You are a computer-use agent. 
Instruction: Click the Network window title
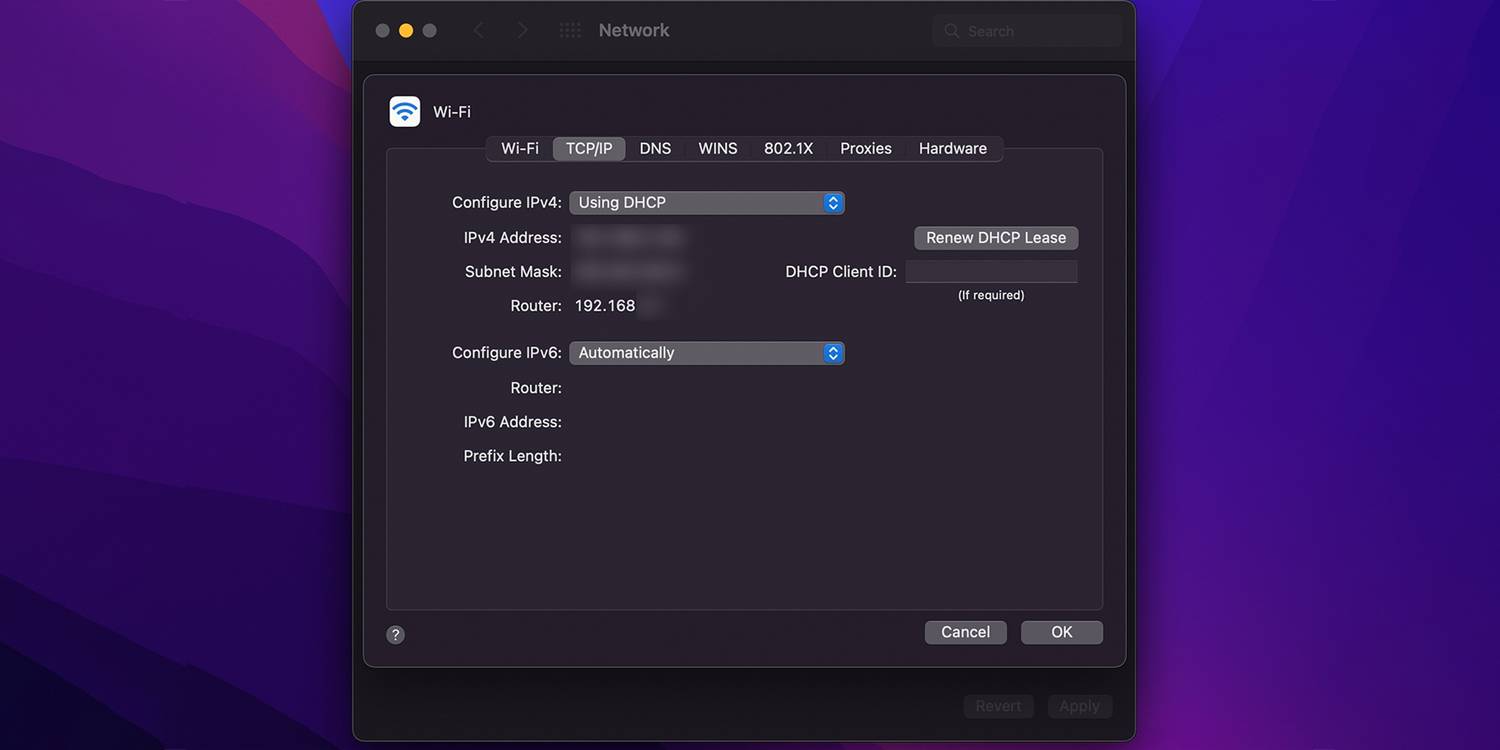[634, 31]
